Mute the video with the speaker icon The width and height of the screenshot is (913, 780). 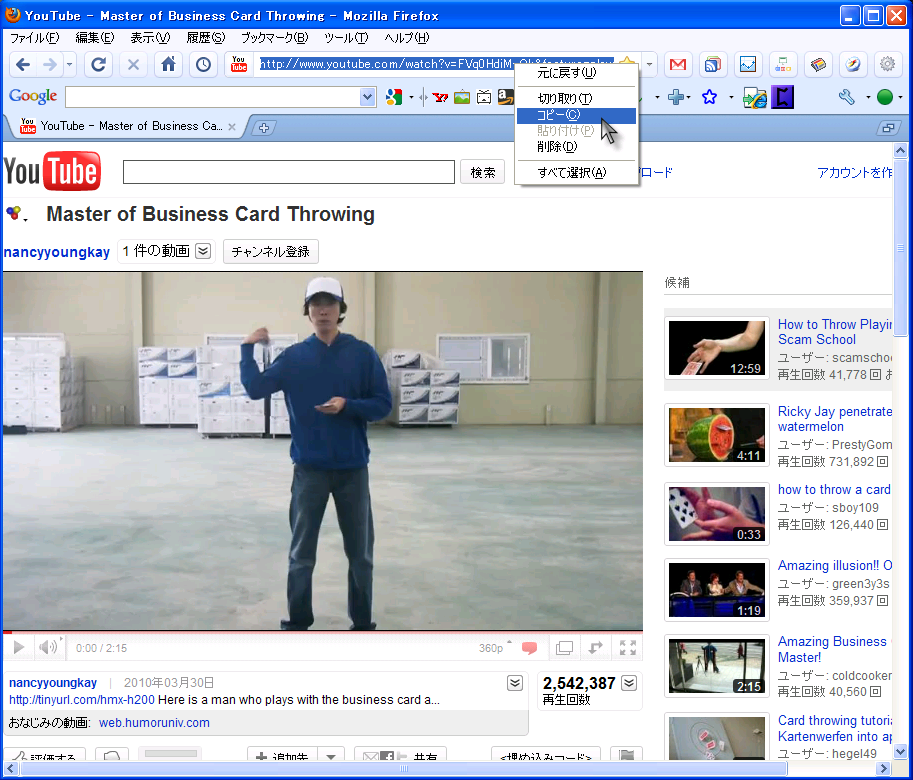[x=47, y=648]
